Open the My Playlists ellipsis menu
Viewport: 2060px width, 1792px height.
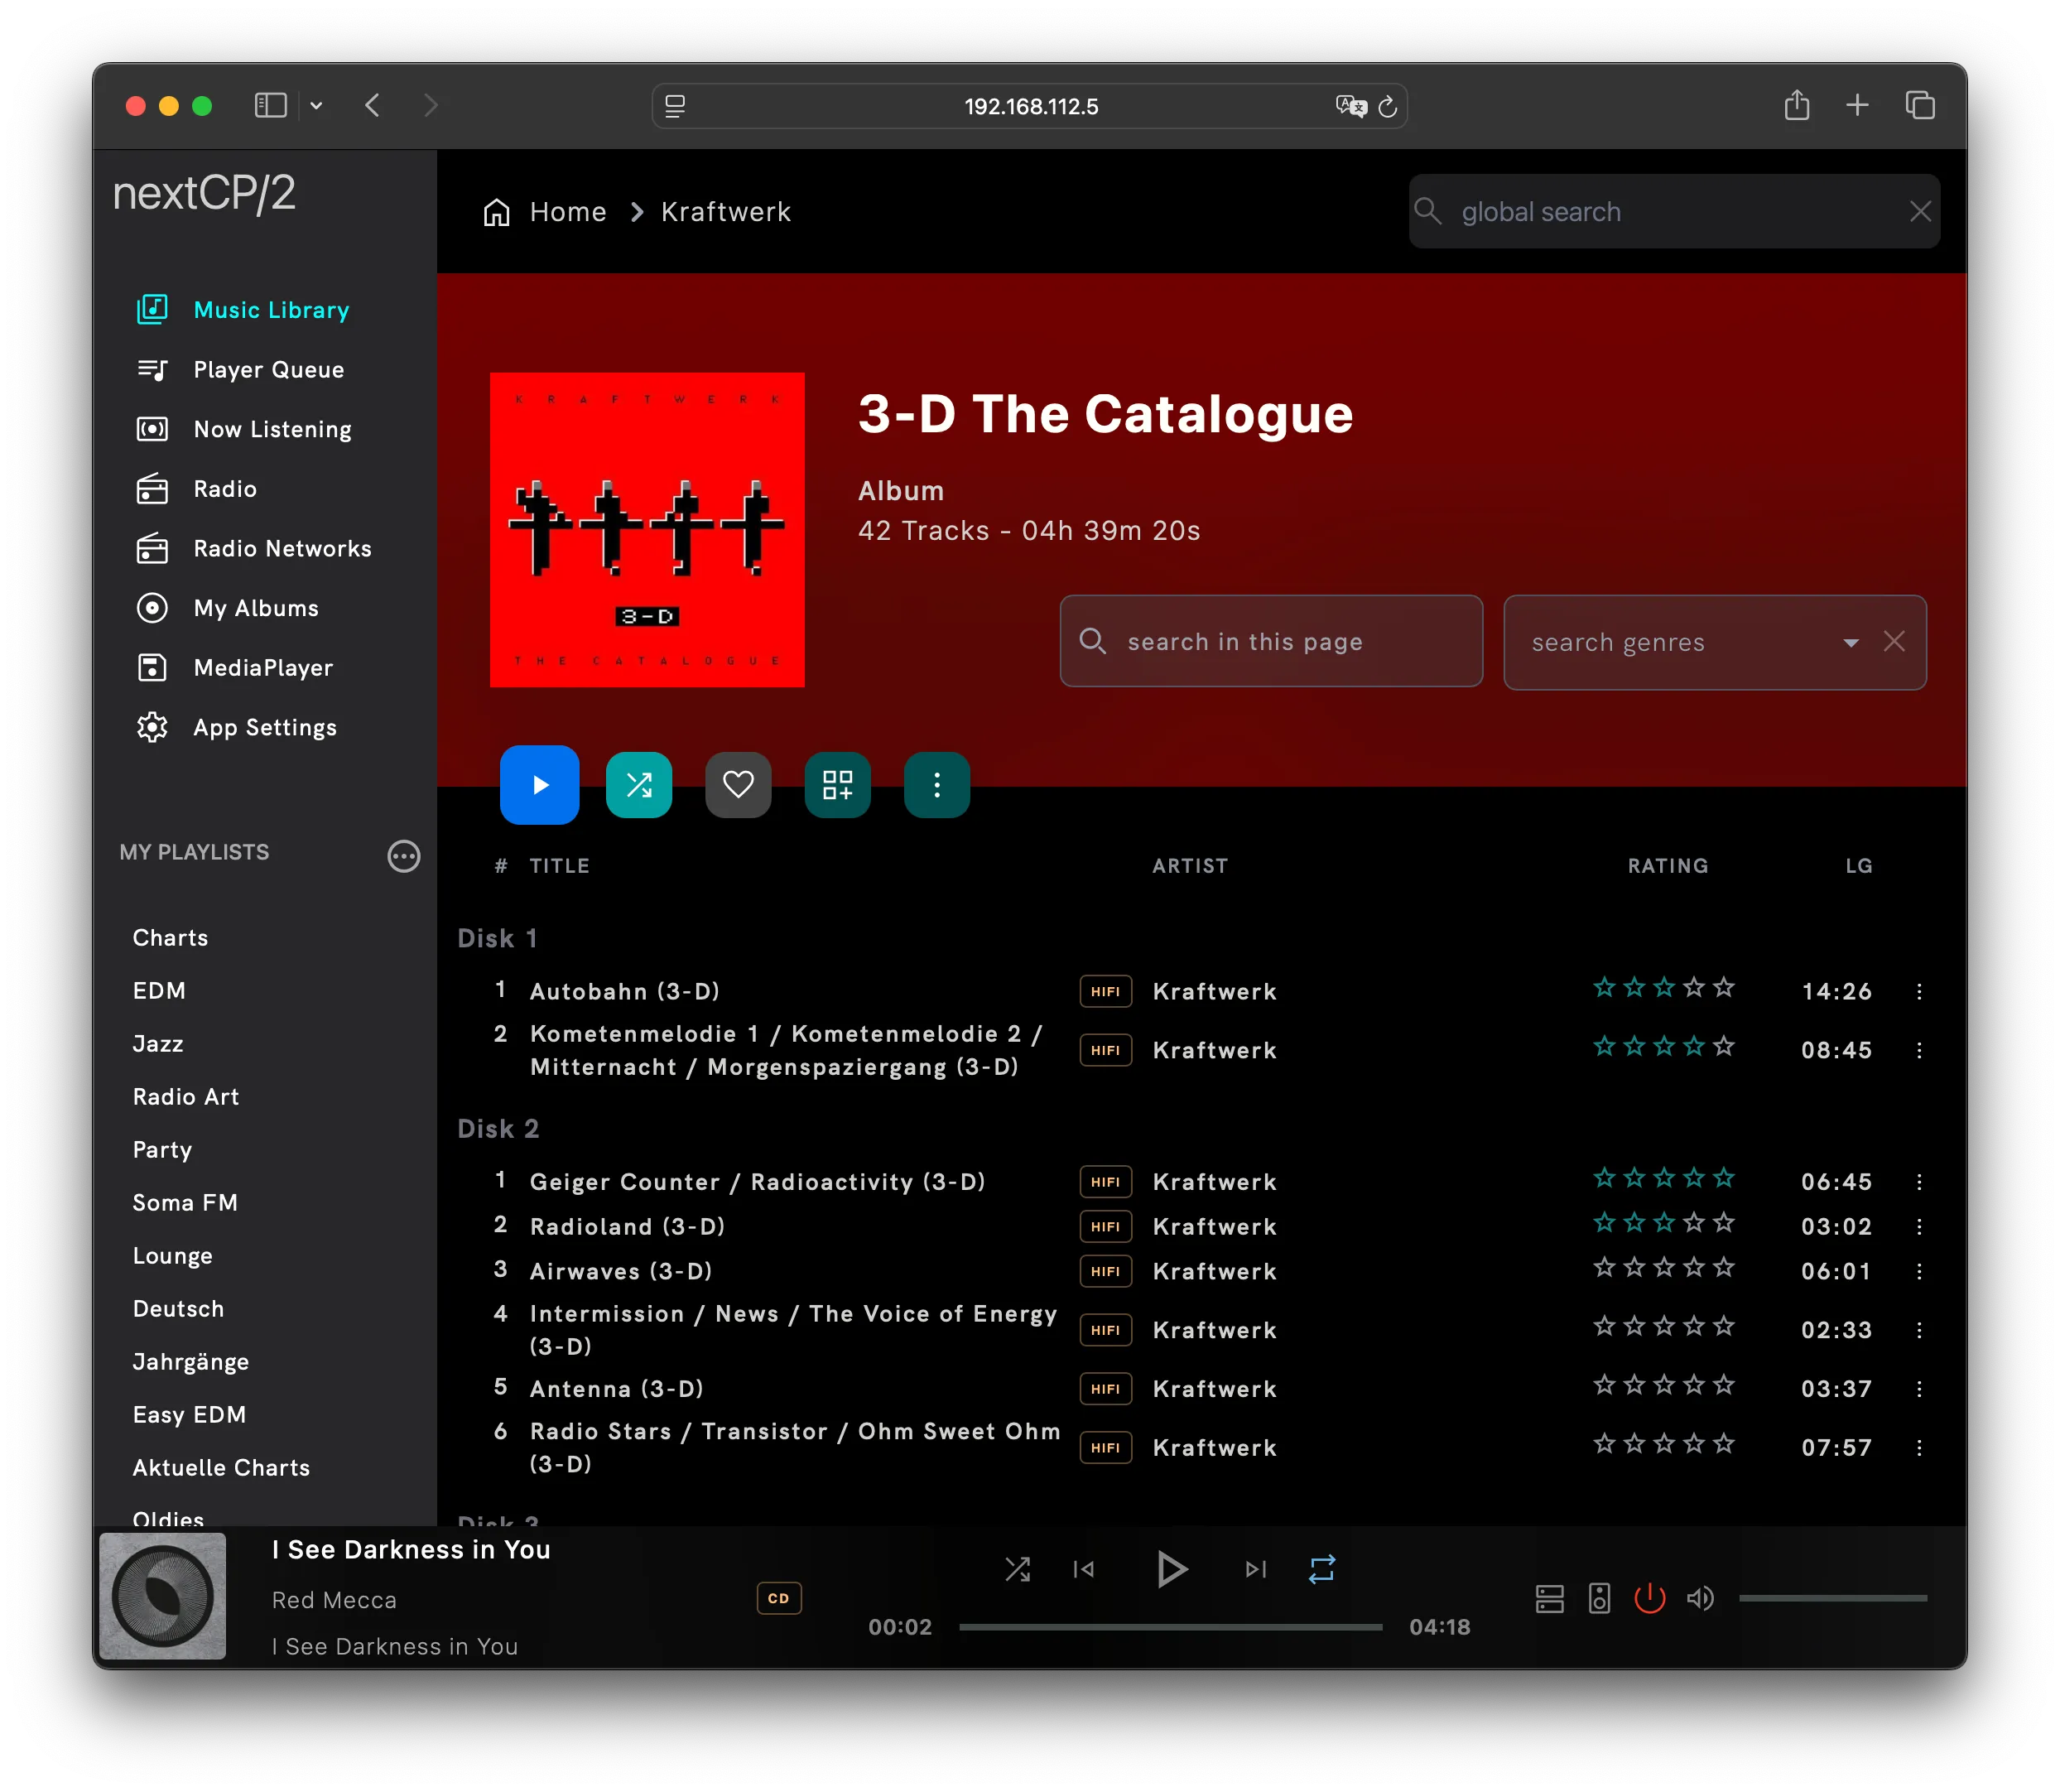(403, 856)
